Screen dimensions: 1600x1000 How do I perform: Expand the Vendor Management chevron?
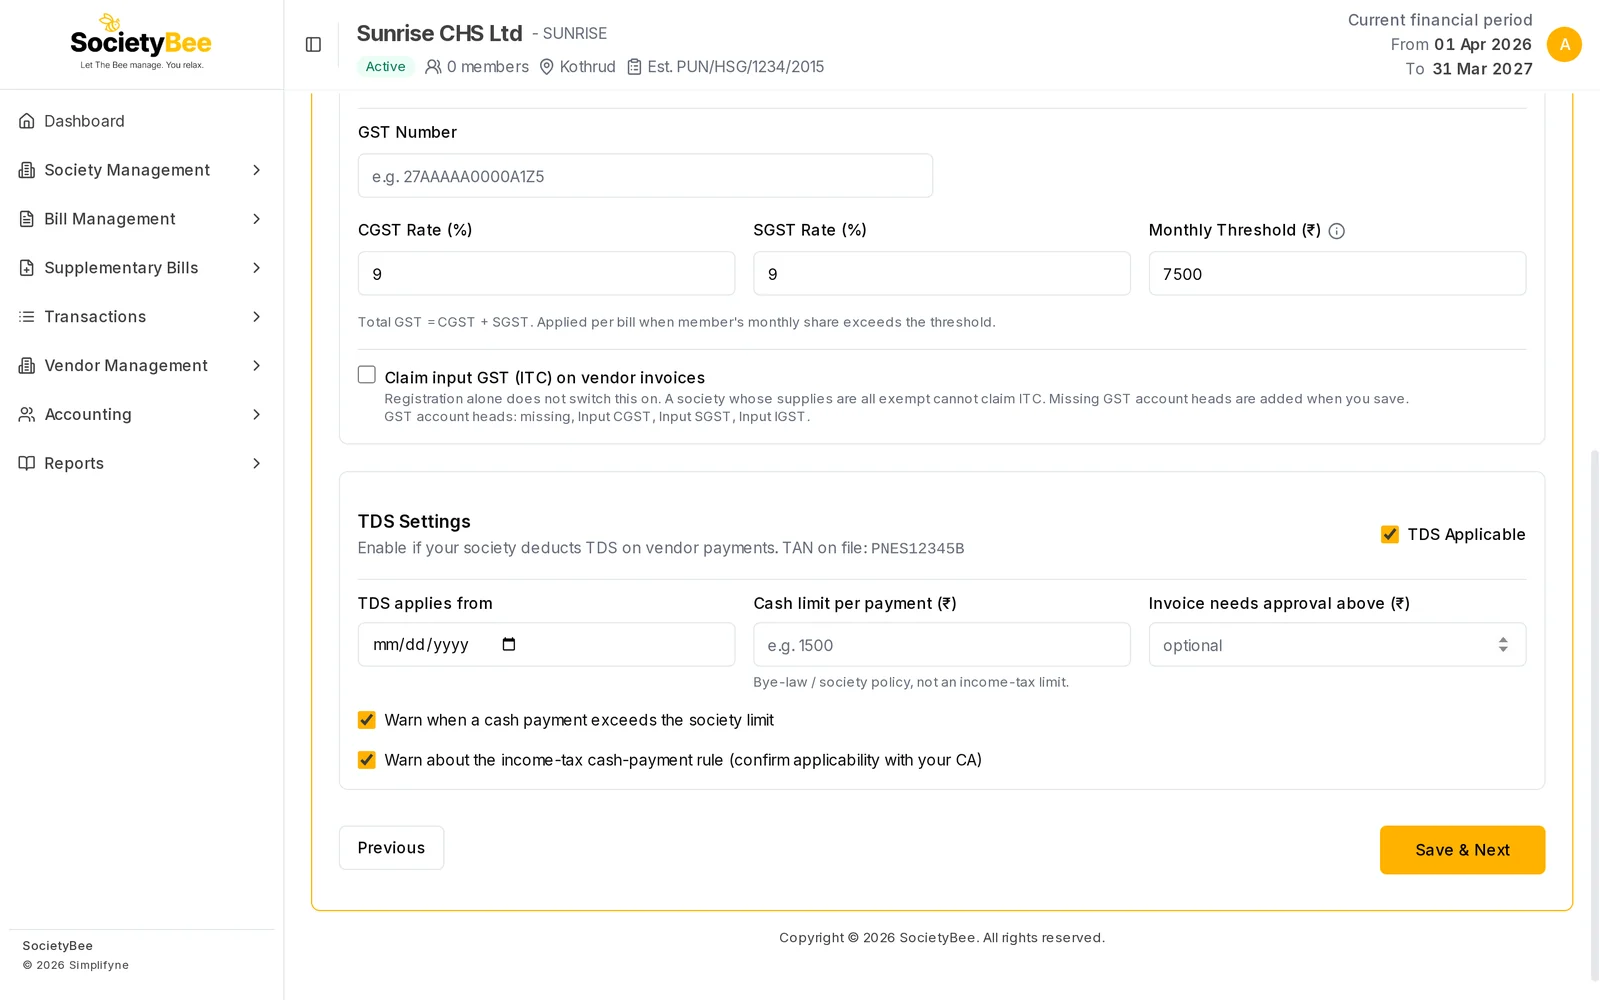[x=256, y=366]
